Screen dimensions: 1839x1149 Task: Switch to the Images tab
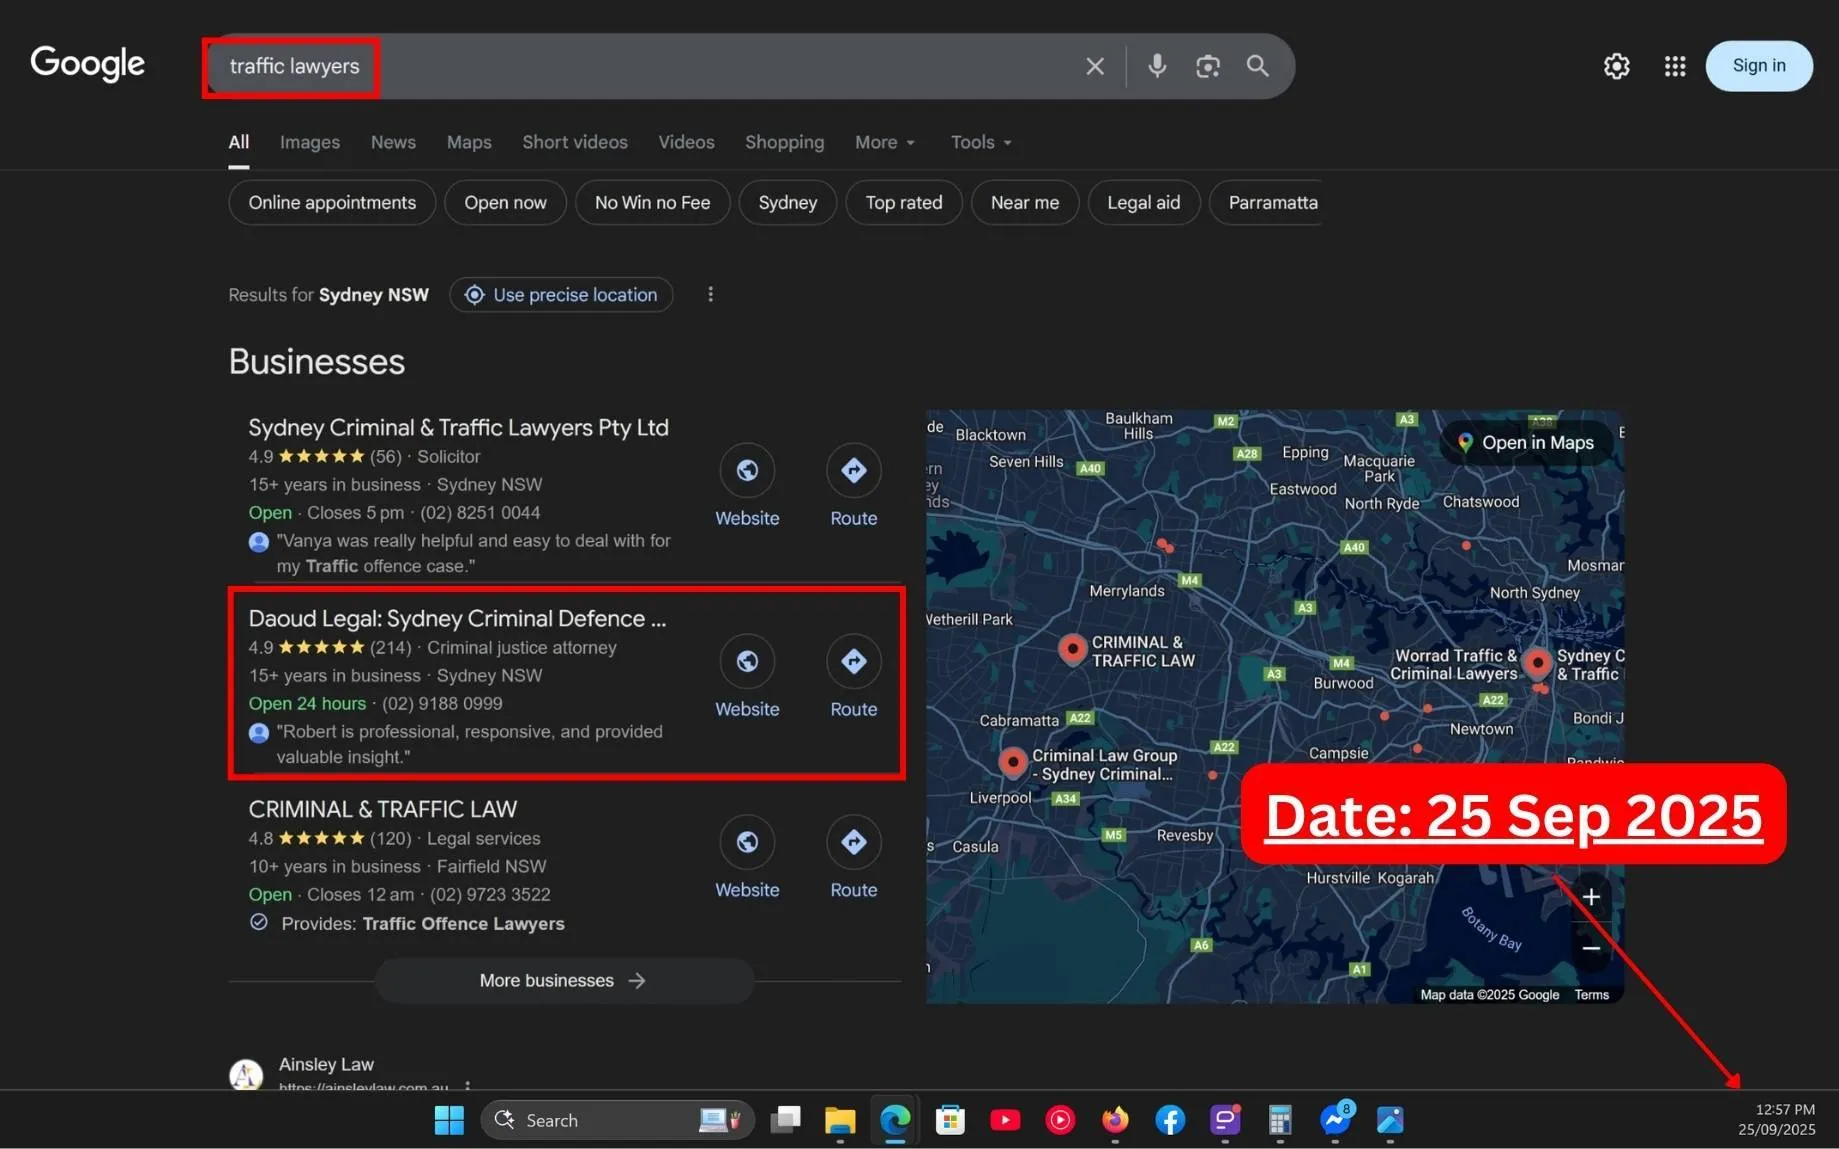pos(309,143)
